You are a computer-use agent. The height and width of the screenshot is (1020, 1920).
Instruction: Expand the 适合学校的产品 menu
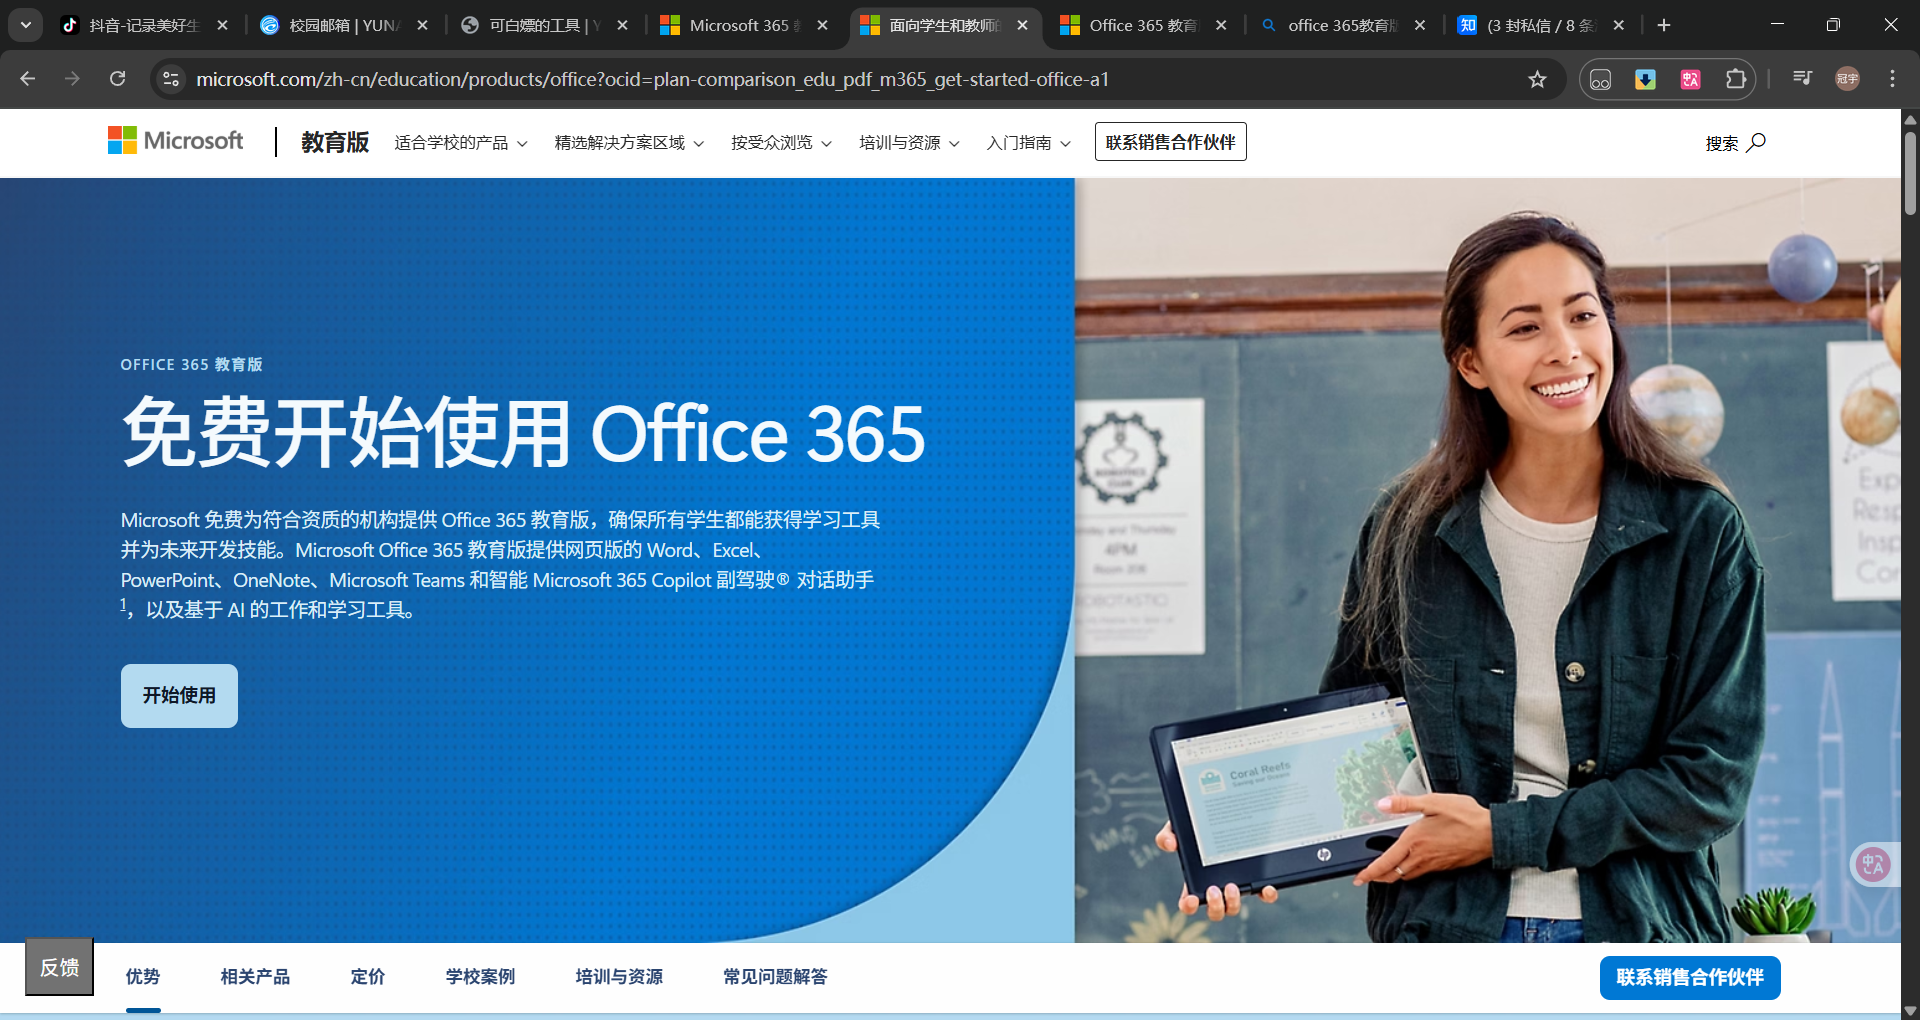pos(460,143)
